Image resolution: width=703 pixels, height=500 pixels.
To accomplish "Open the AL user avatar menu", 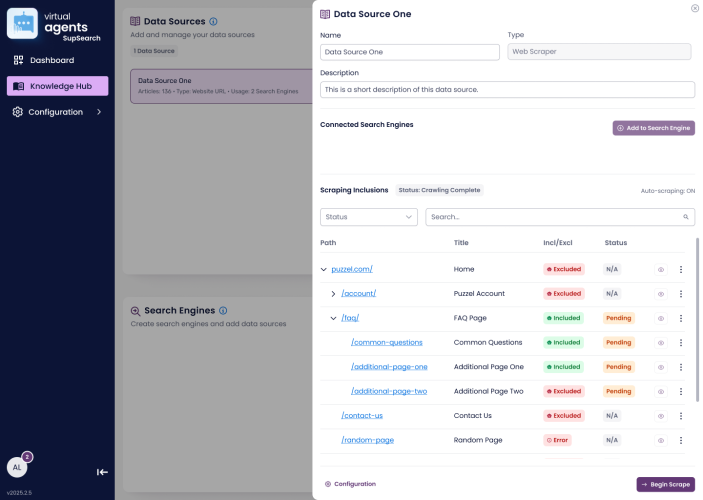I will click(x=18, y=467).
